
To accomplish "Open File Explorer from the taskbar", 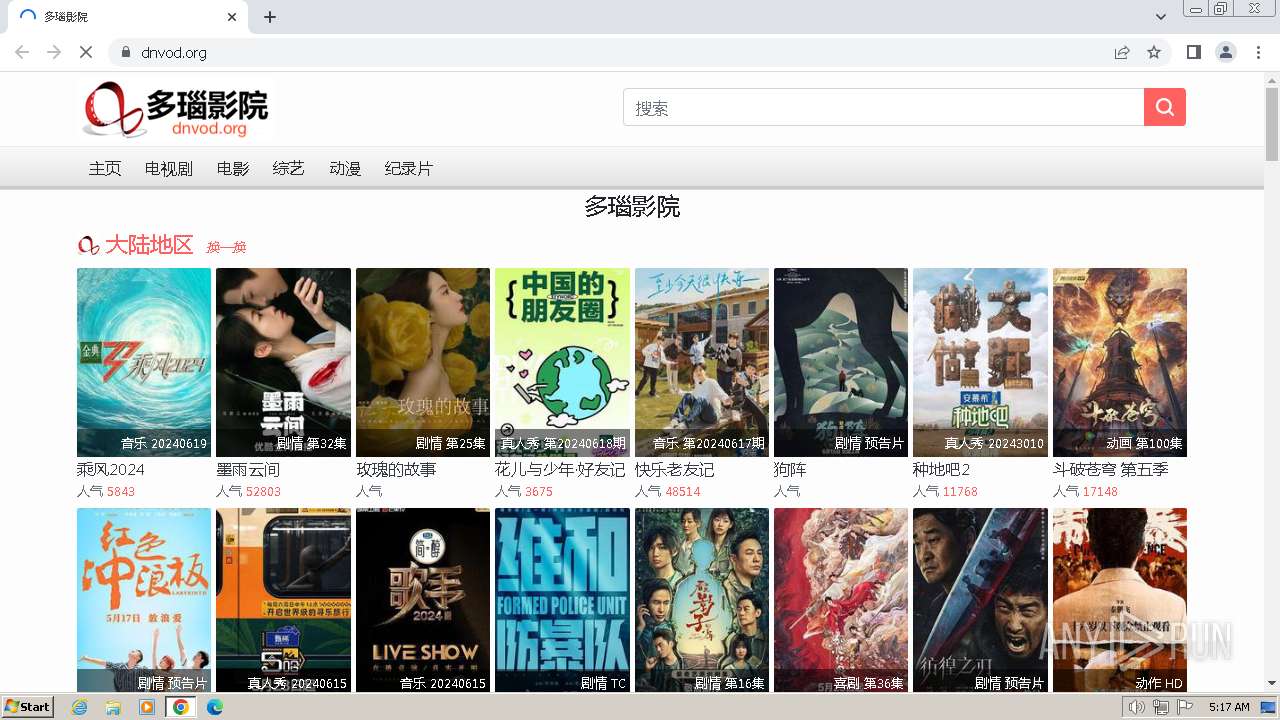I will [113, 707].
